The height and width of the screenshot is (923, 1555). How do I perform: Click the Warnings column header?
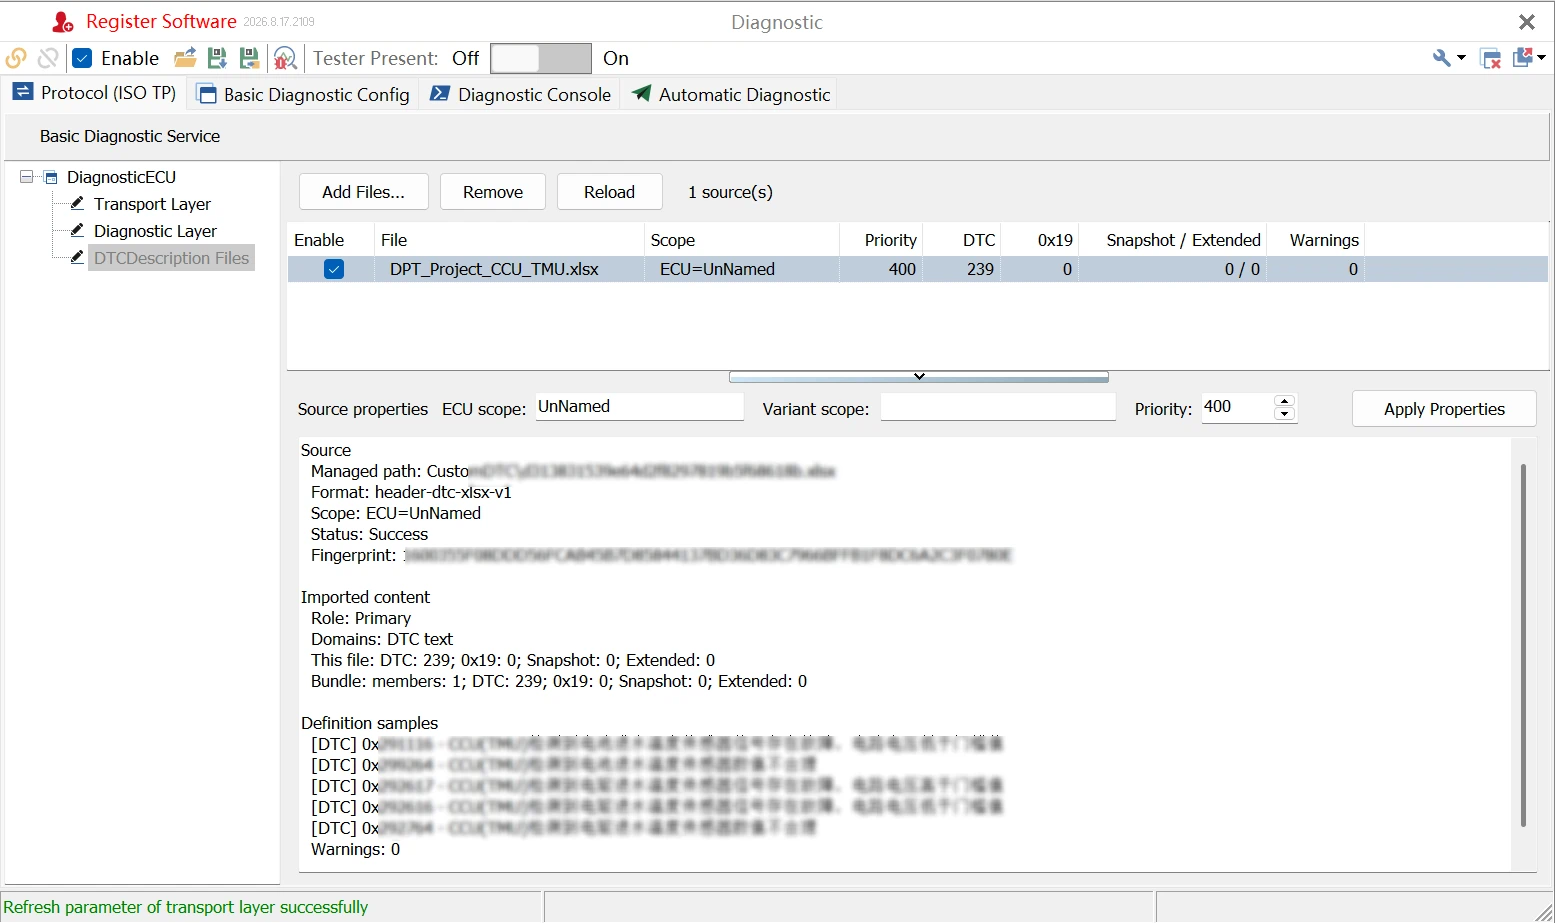(x=1316, y=240)
